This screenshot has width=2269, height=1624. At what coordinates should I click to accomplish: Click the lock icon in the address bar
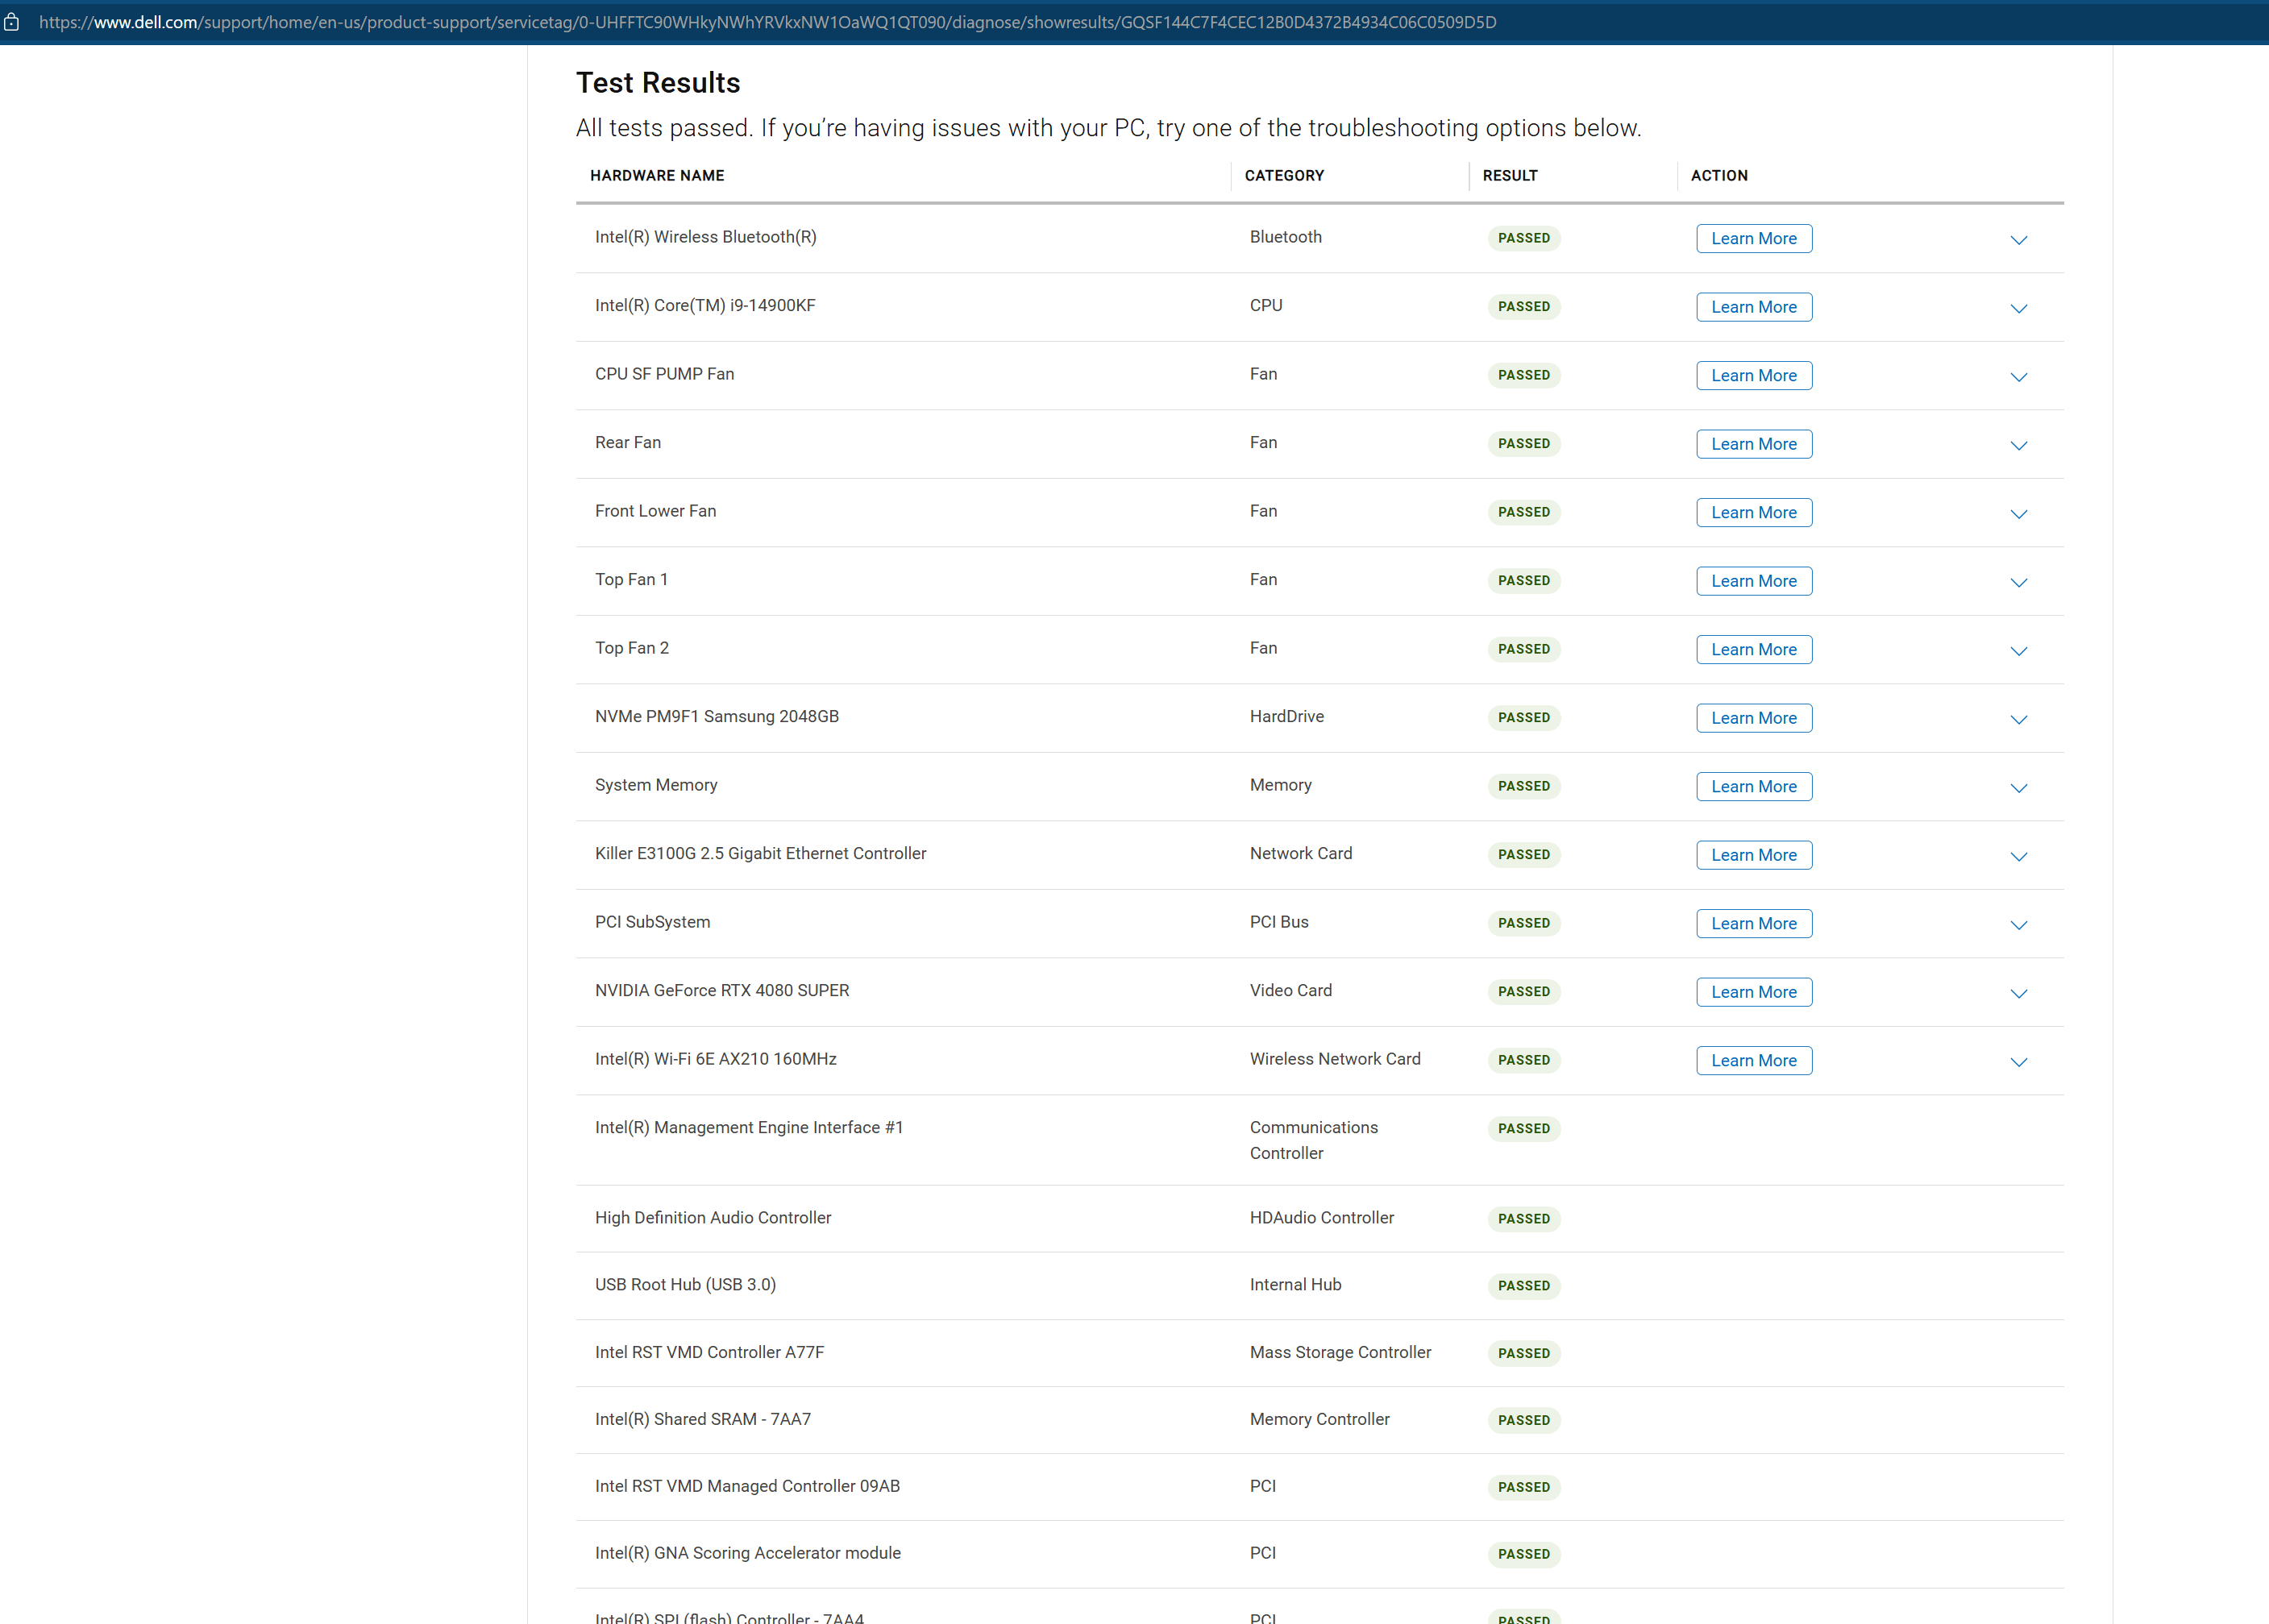[11, 22]
